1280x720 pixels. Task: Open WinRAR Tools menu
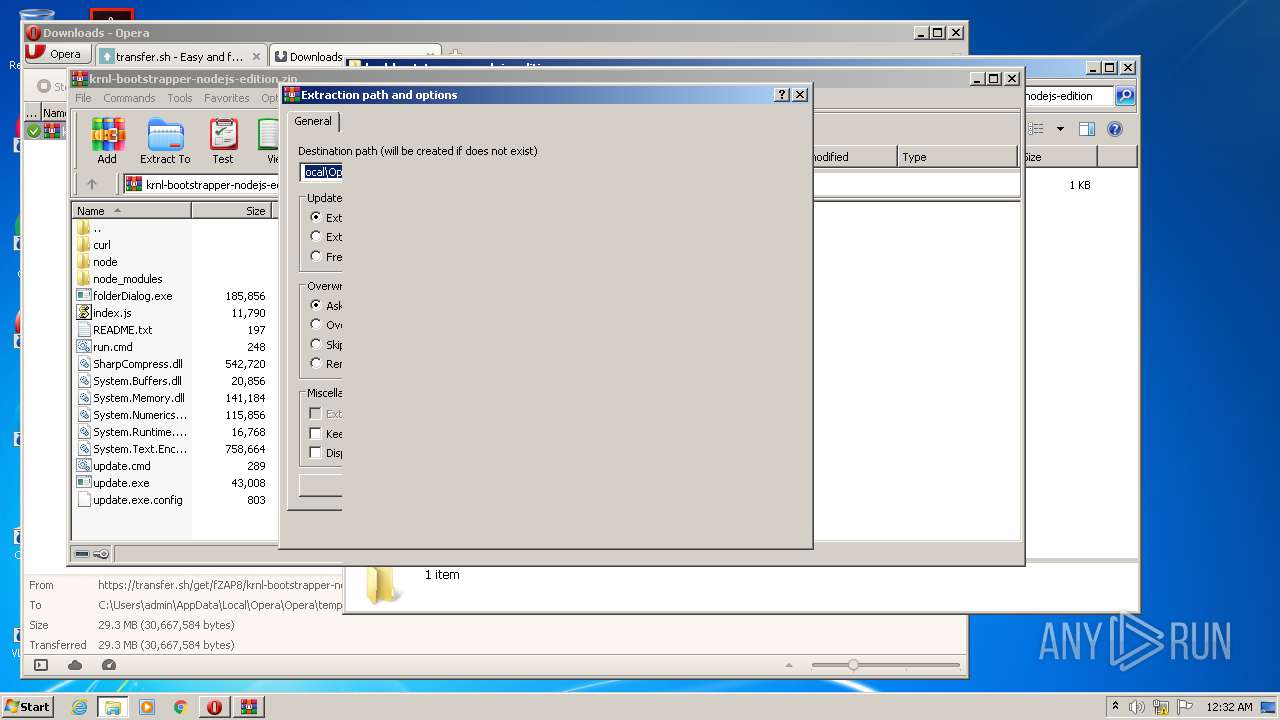pos(180,98)
